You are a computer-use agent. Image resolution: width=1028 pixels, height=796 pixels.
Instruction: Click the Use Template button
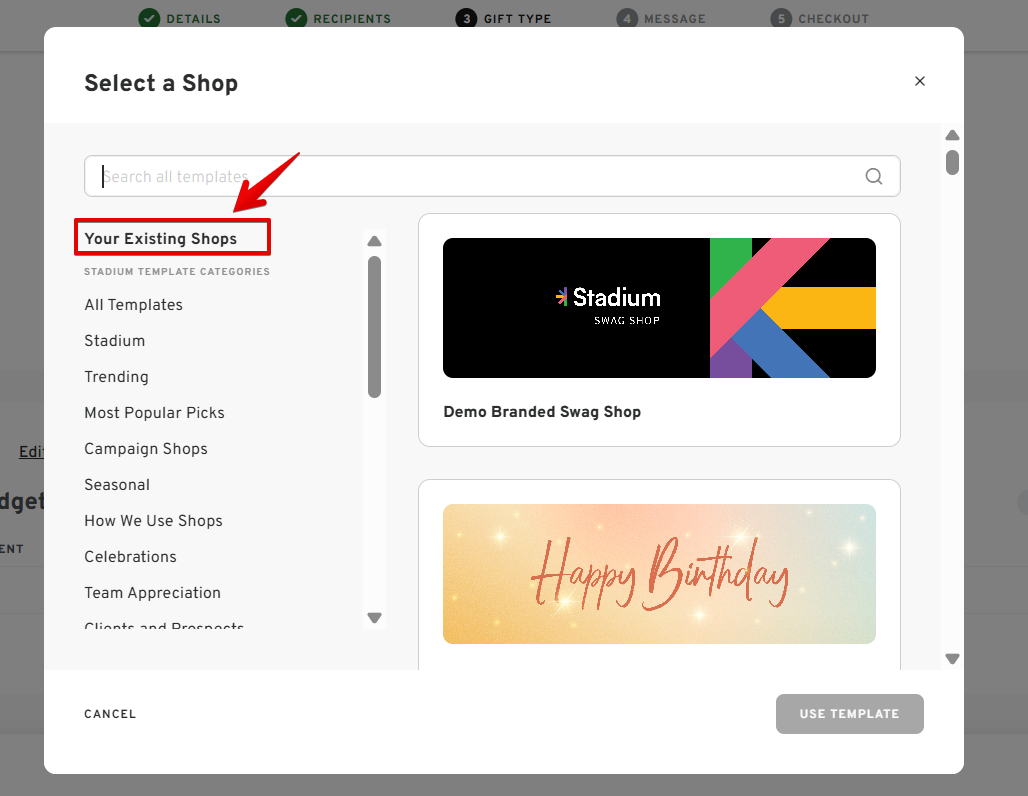point(849,714)
